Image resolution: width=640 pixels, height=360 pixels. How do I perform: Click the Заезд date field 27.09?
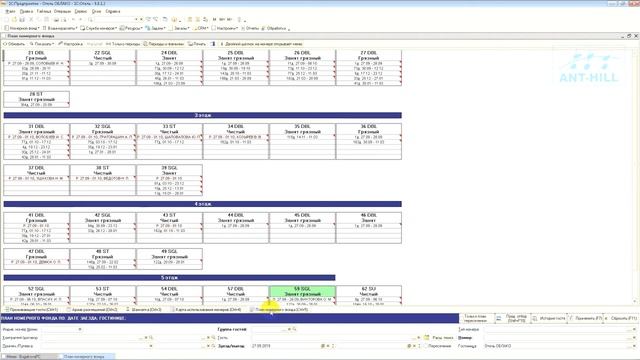point(285,346)
